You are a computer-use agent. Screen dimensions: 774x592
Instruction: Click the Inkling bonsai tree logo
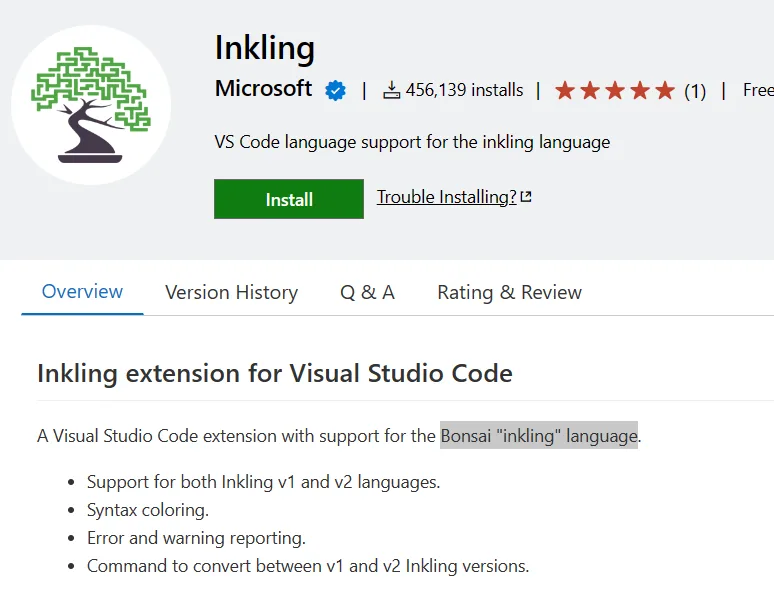tap(91, 105)
